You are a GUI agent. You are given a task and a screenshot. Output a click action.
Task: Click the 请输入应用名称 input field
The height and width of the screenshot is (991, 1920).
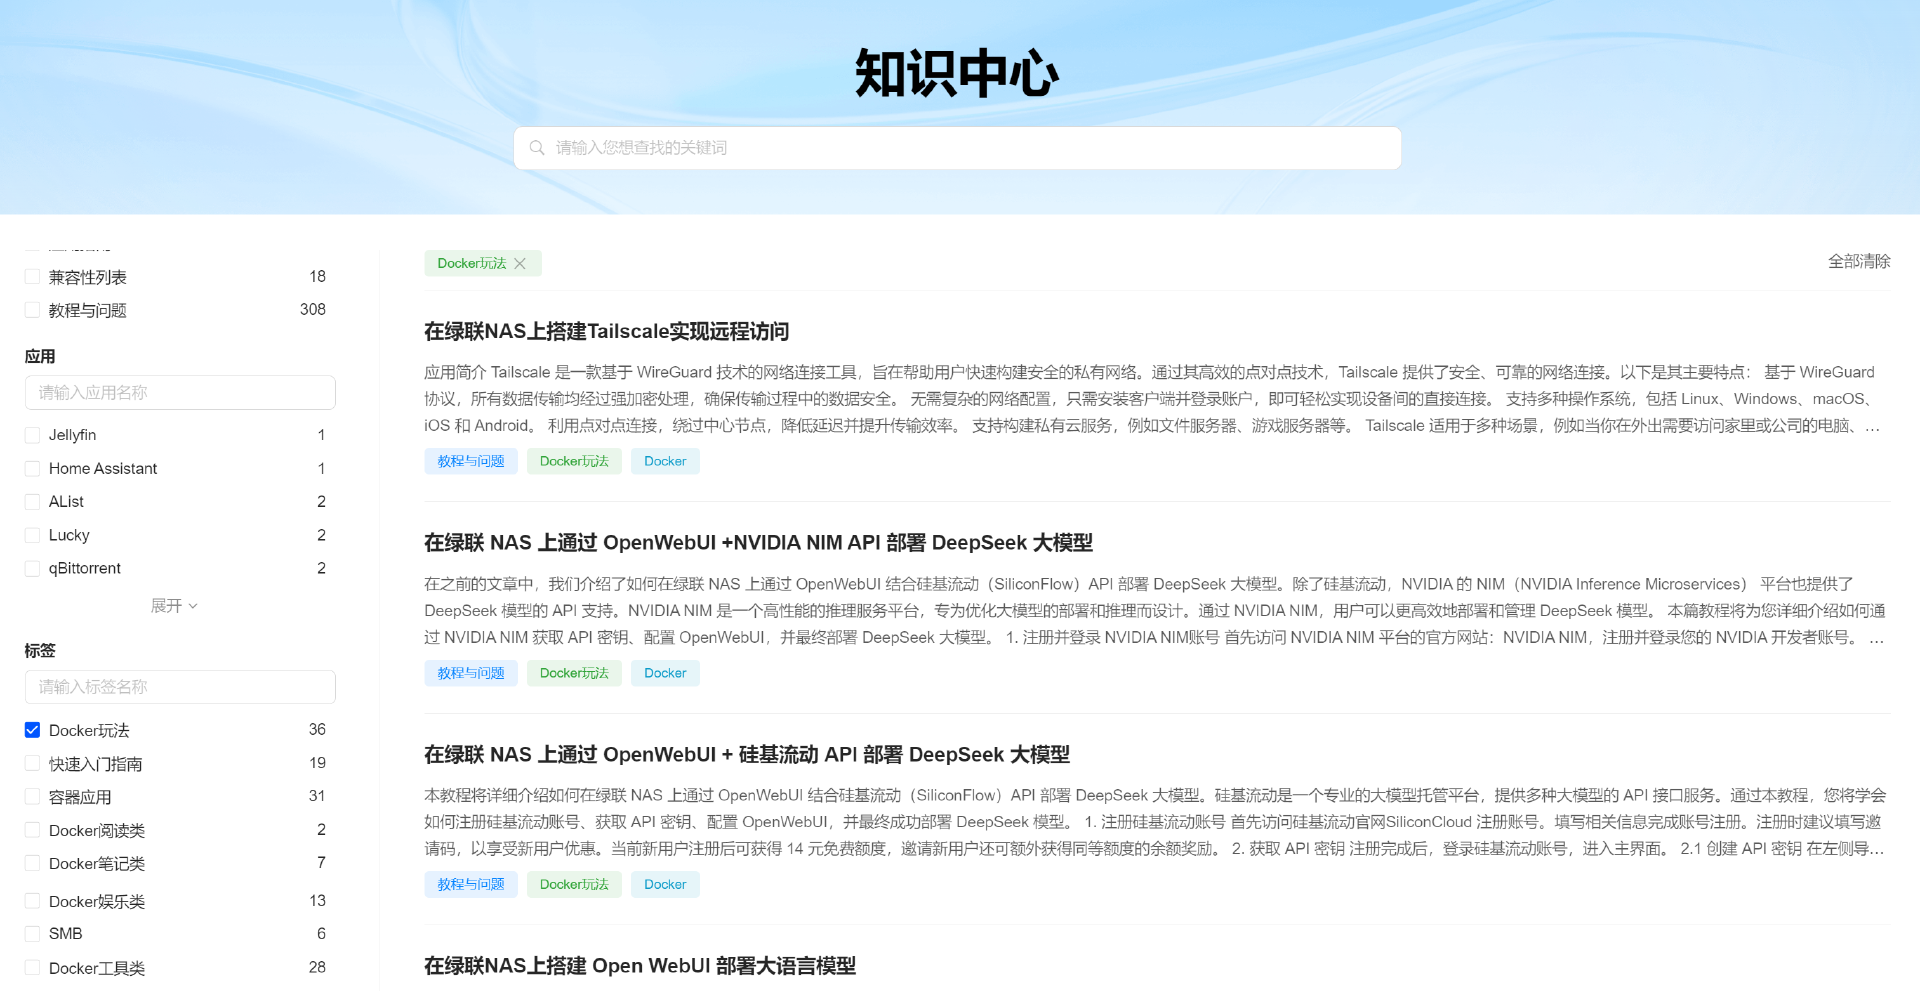[180, 393]
